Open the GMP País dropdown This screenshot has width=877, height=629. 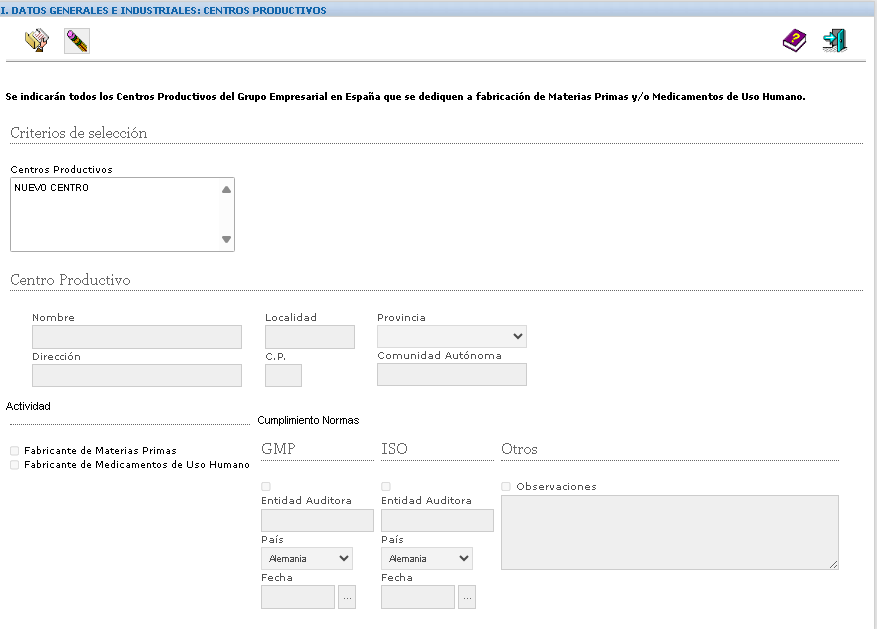click(x=307, y=558)
